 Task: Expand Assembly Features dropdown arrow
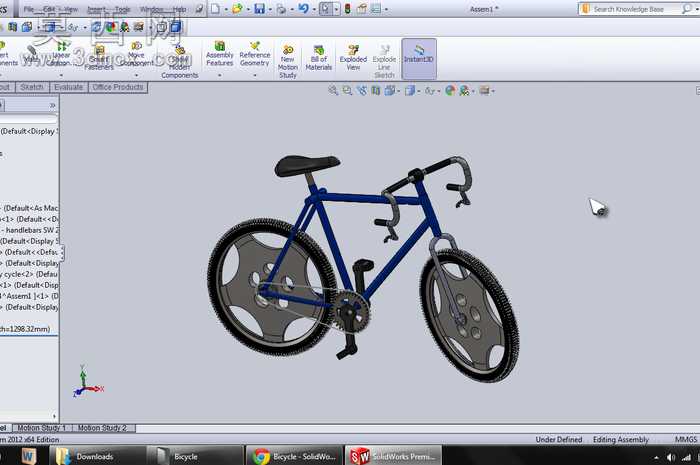[x=220, y=75]
